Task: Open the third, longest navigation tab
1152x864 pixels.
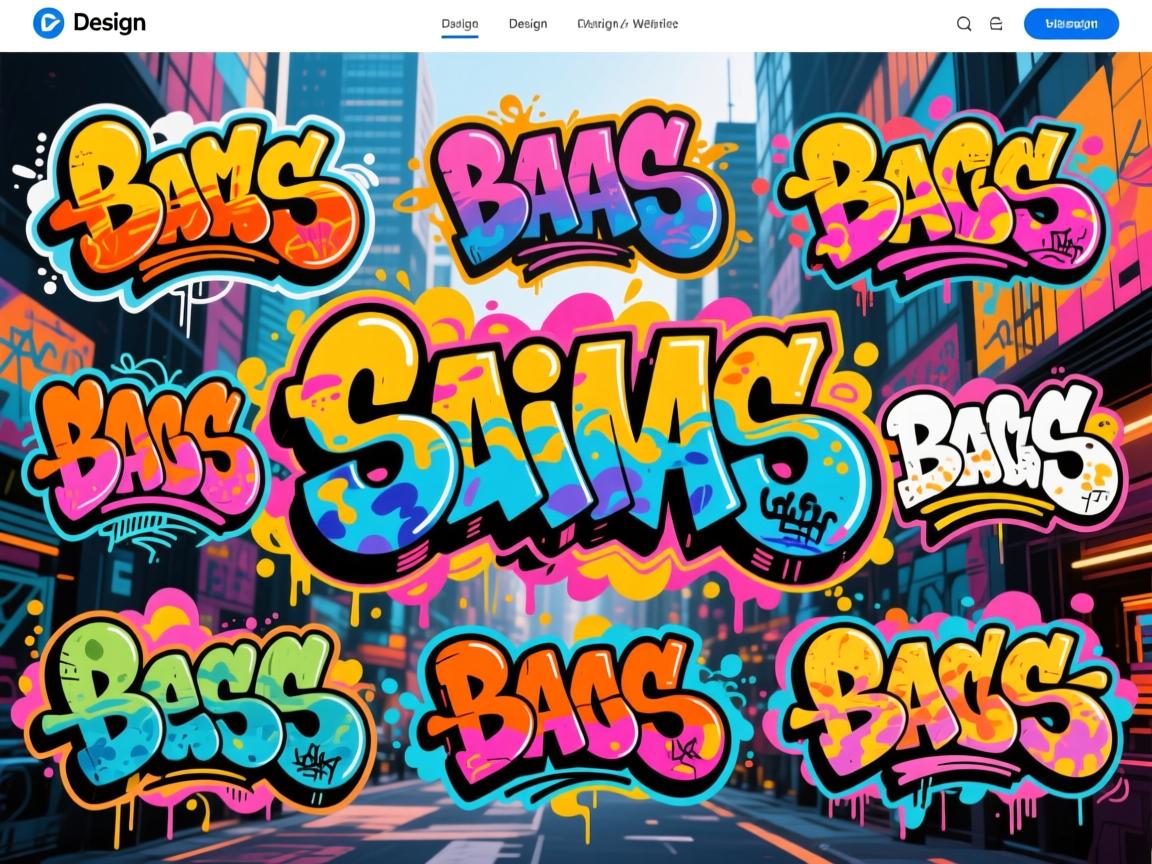Action: tap(627, 24)
